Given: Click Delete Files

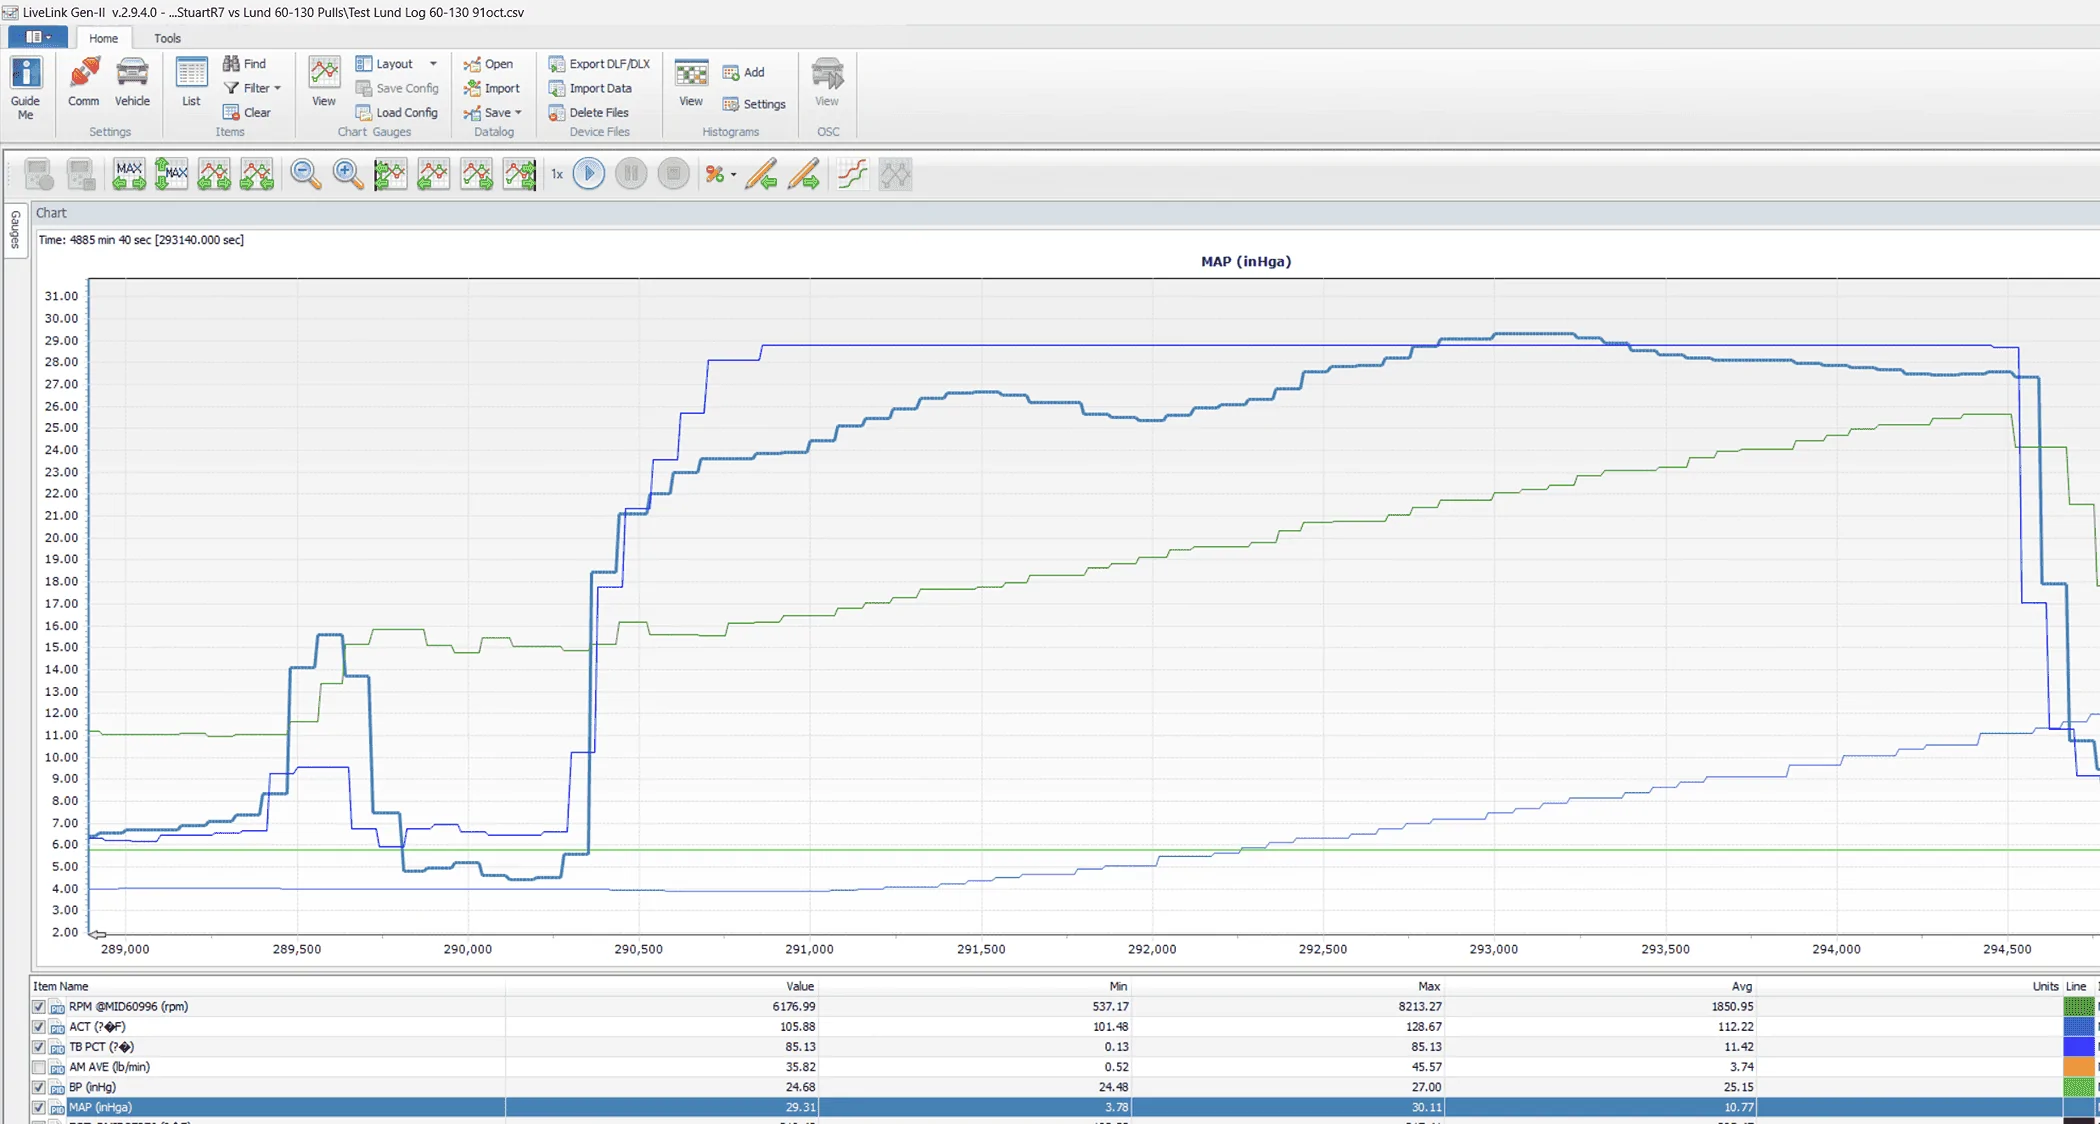Looking at the screenshot, I should click(589, 112).
